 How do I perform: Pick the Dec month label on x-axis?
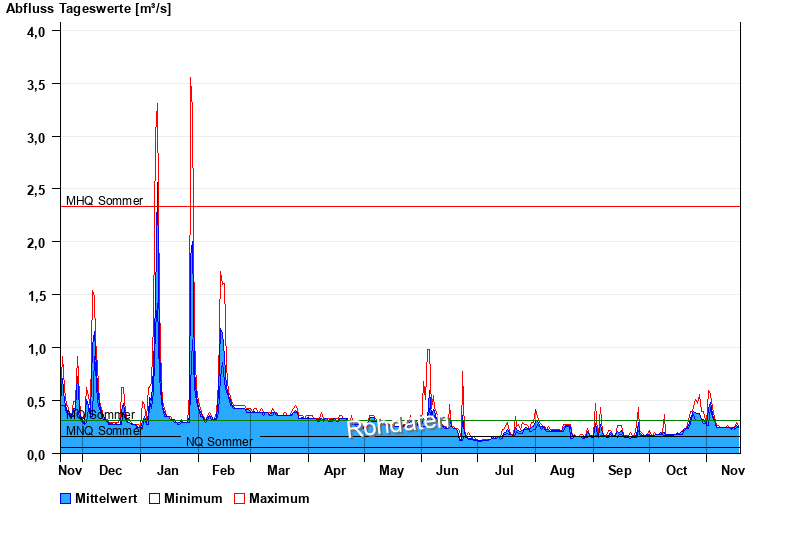(x=110, y=470)
